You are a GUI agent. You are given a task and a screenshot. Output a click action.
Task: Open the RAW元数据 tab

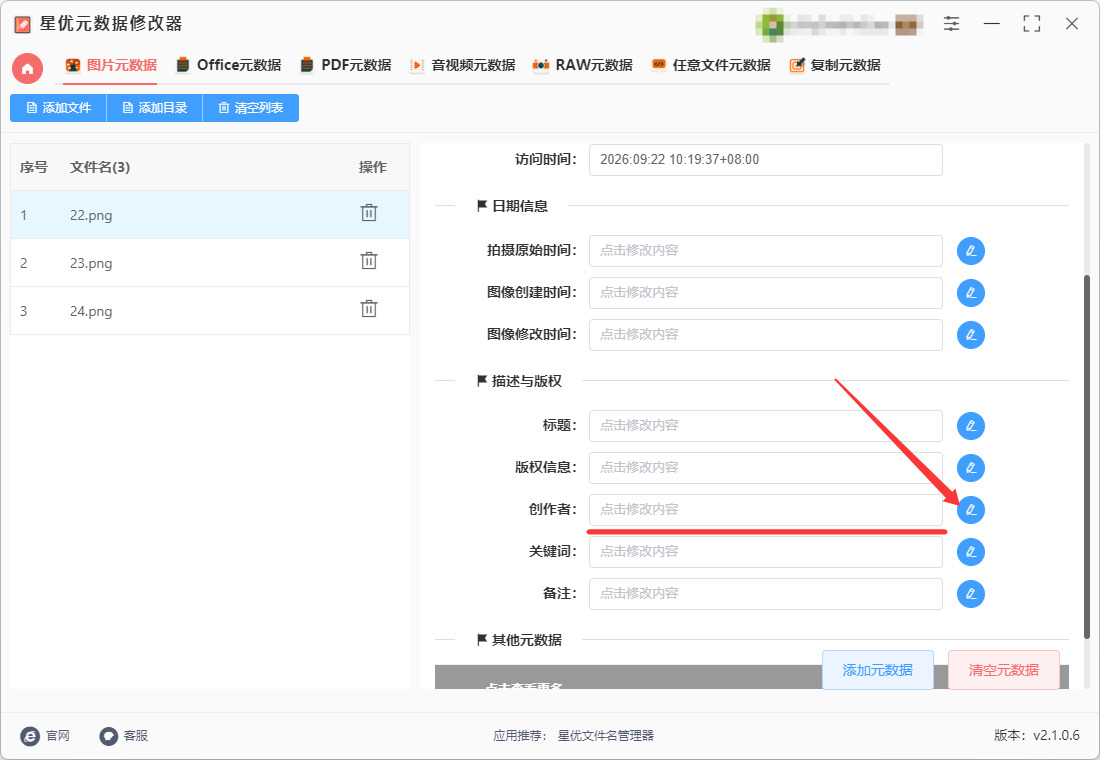coord(582,65)
